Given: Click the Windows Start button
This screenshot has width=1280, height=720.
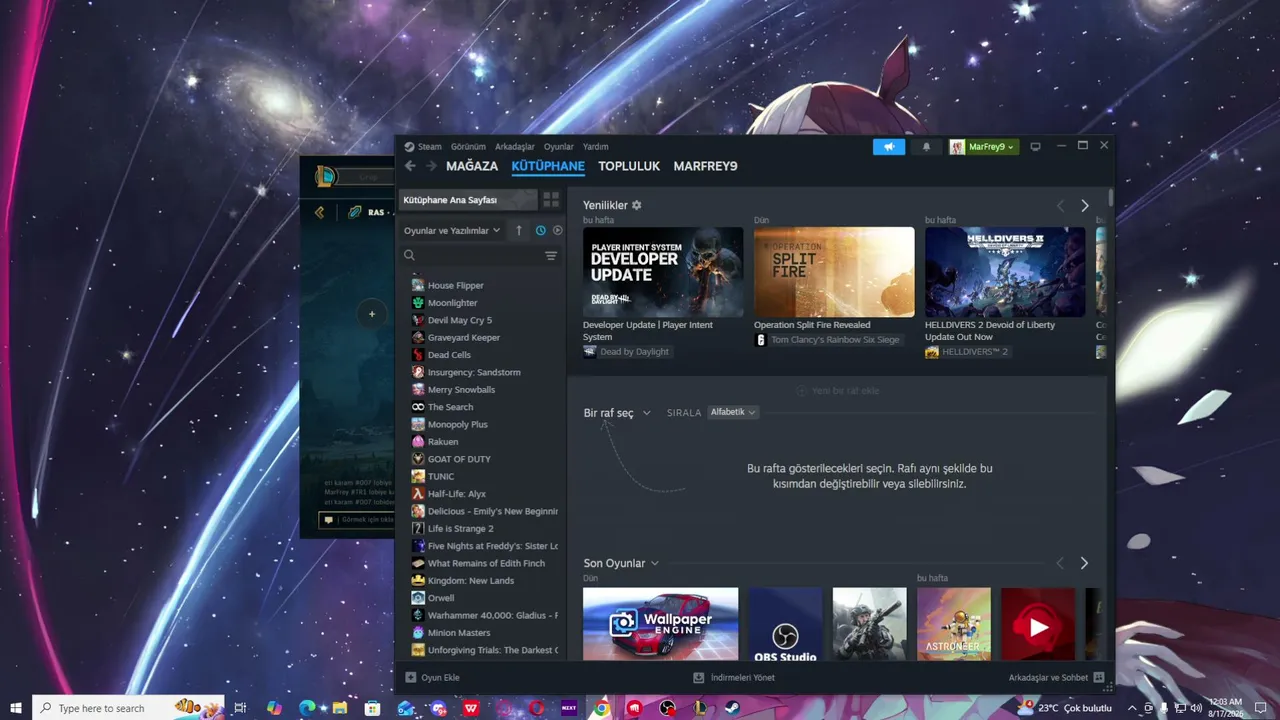Looking at the screenshot, I should coord(15,708).
